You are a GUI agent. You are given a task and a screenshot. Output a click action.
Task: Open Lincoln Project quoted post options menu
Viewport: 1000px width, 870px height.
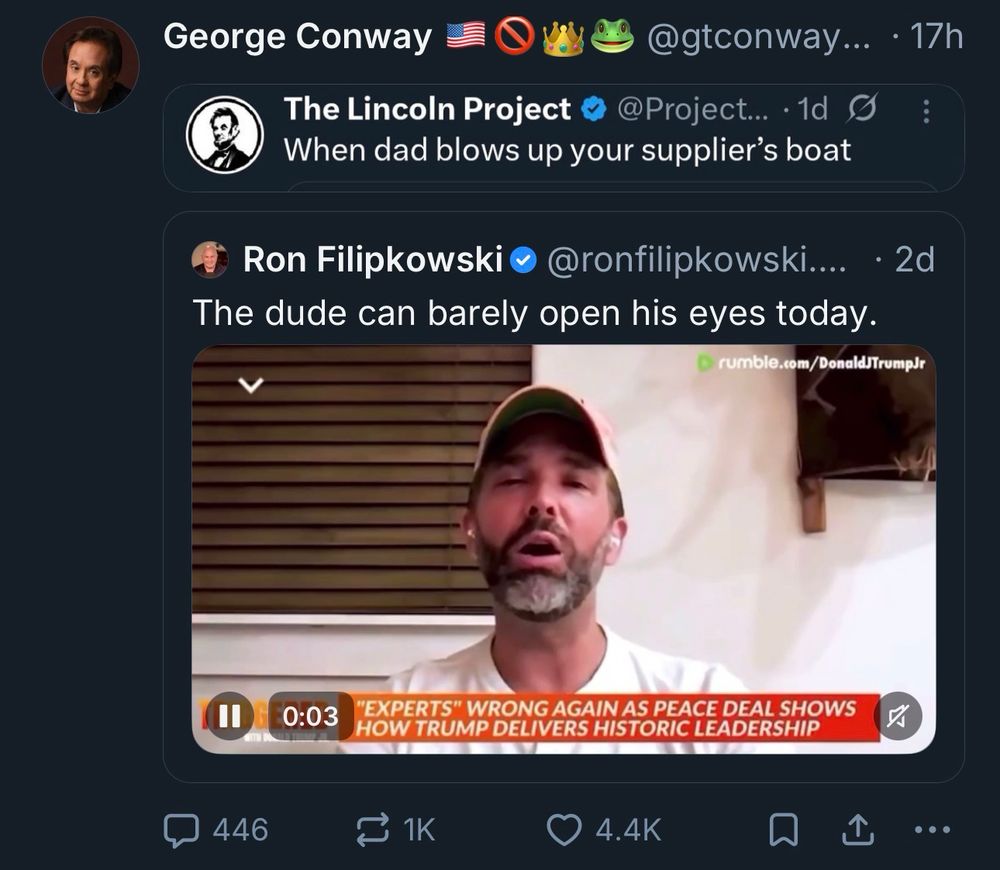(x=925, y=111)
